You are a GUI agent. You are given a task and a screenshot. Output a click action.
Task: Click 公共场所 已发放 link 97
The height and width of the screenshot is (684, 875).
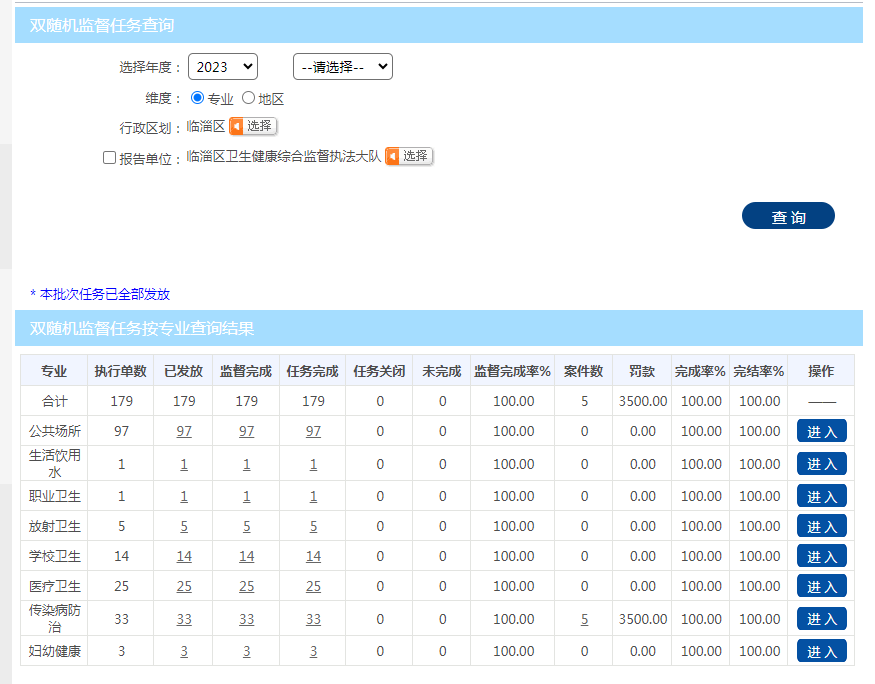pos(184,431)
